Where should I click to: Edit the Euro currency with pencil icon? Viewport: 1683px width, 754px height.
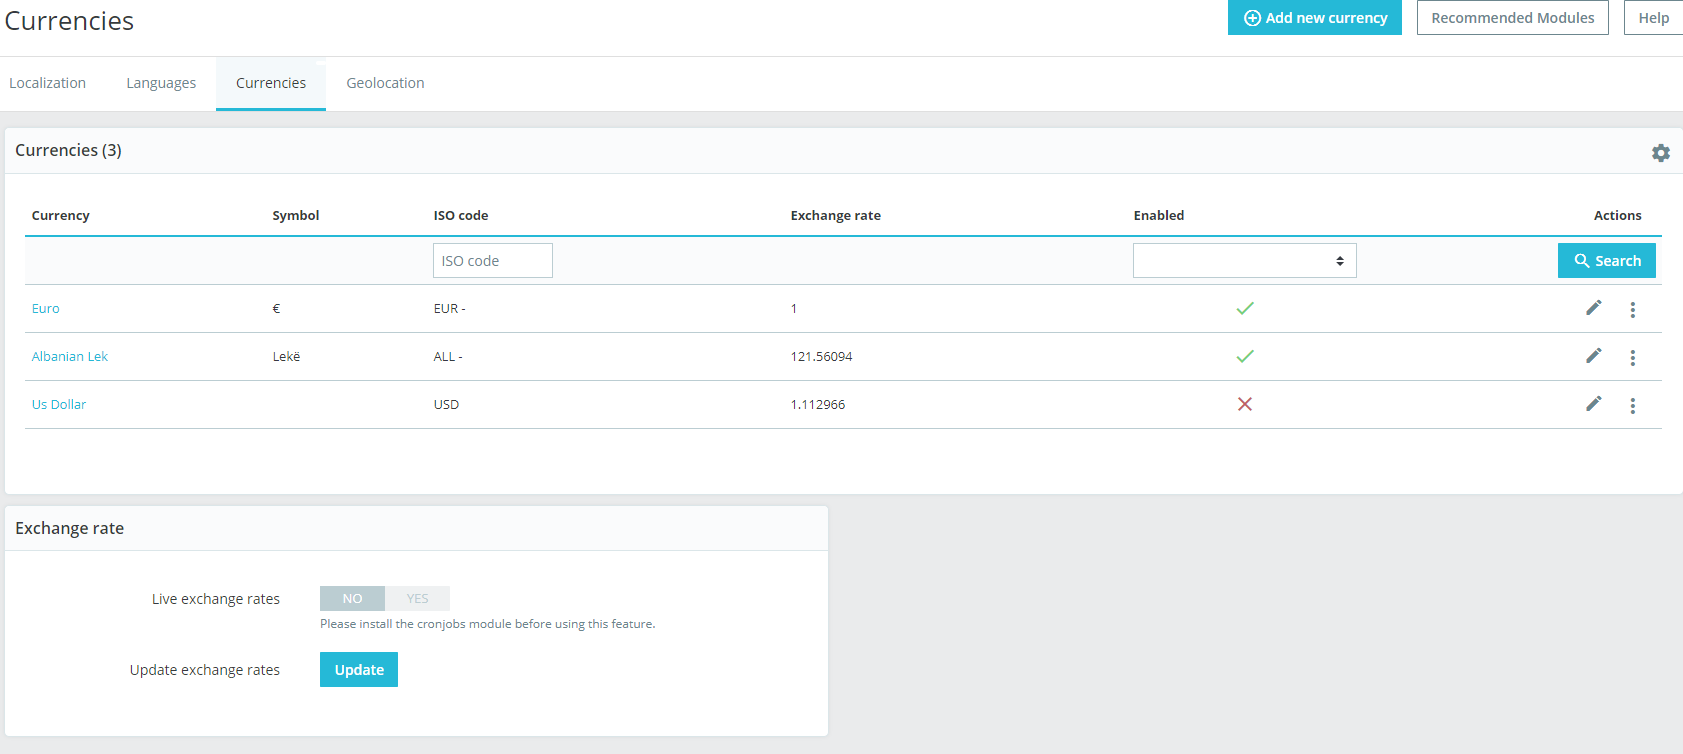coord(1594,308)
